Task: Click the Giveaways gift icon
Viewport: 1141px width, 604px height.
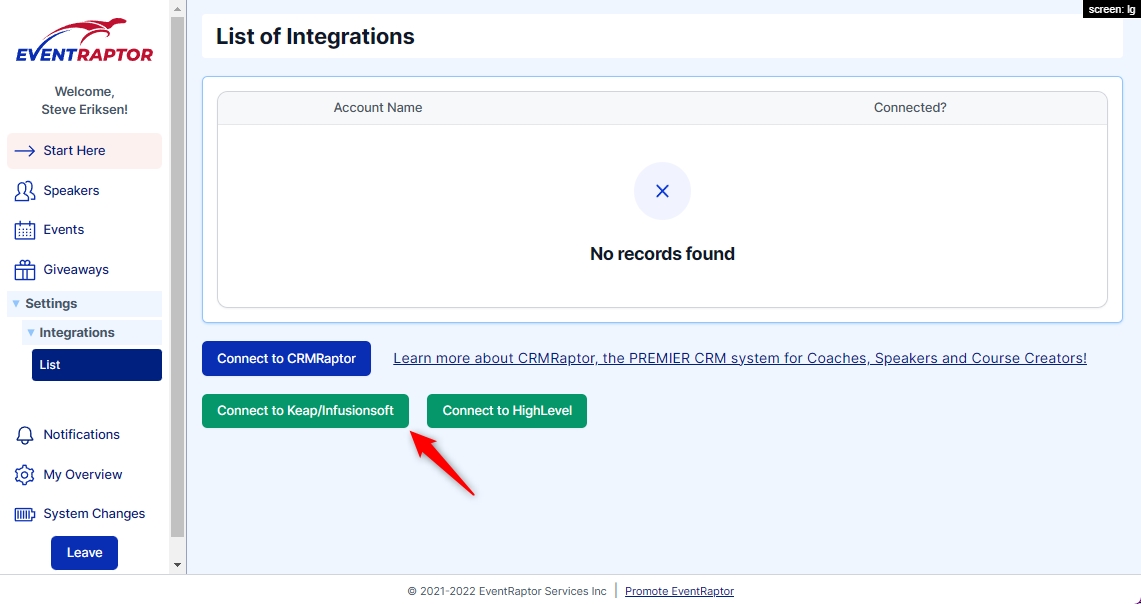Action: tap(25, 270)
